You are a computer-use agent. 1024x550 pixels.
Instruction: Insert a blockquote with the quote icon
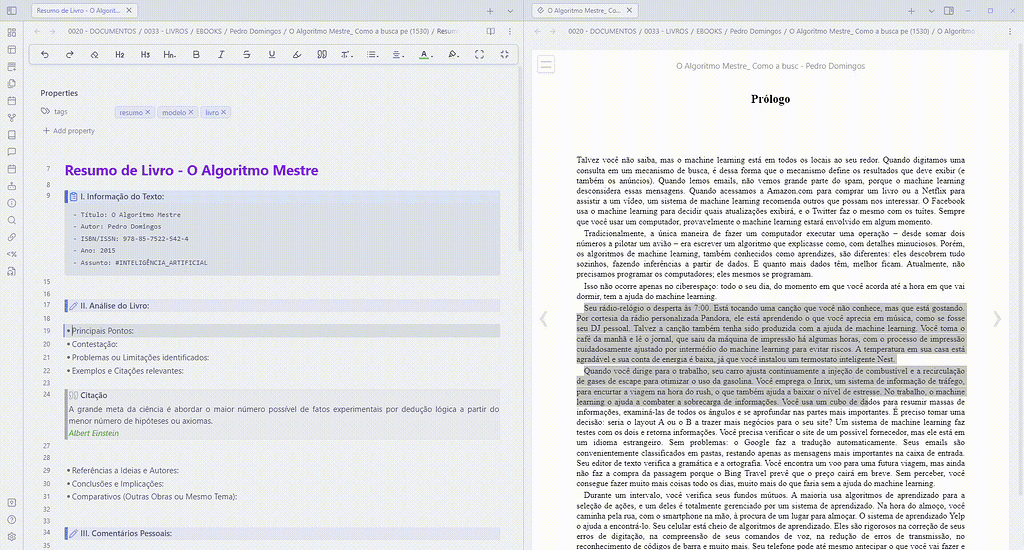(x=322, y=55)
